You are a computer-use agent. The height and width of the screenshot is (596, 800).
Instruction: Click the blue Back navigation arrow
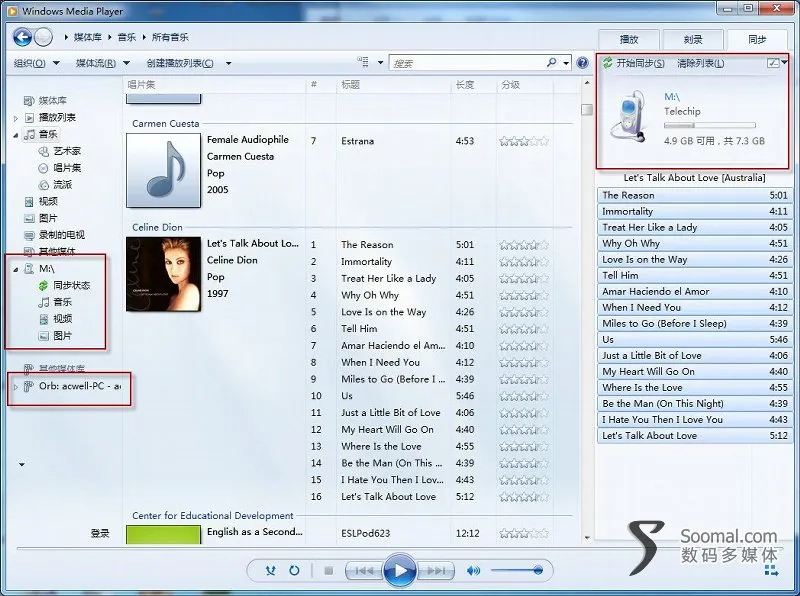pos(22,37)
